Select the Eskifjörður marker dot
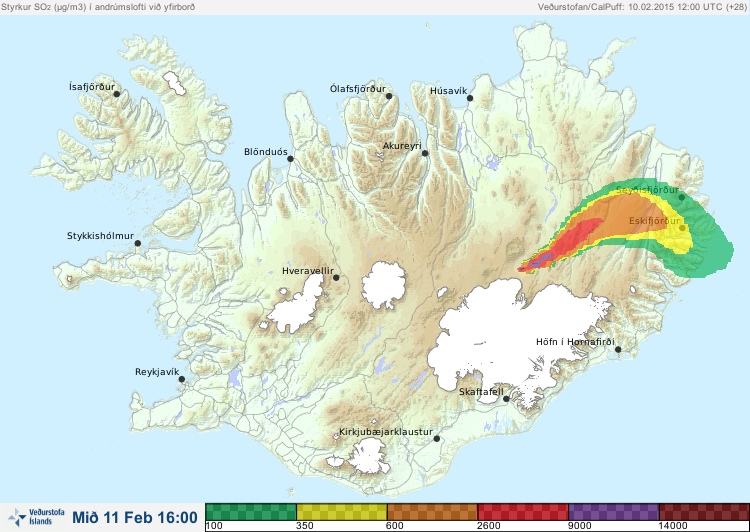Viewport: 750px width, 532px height. [682, 228]
